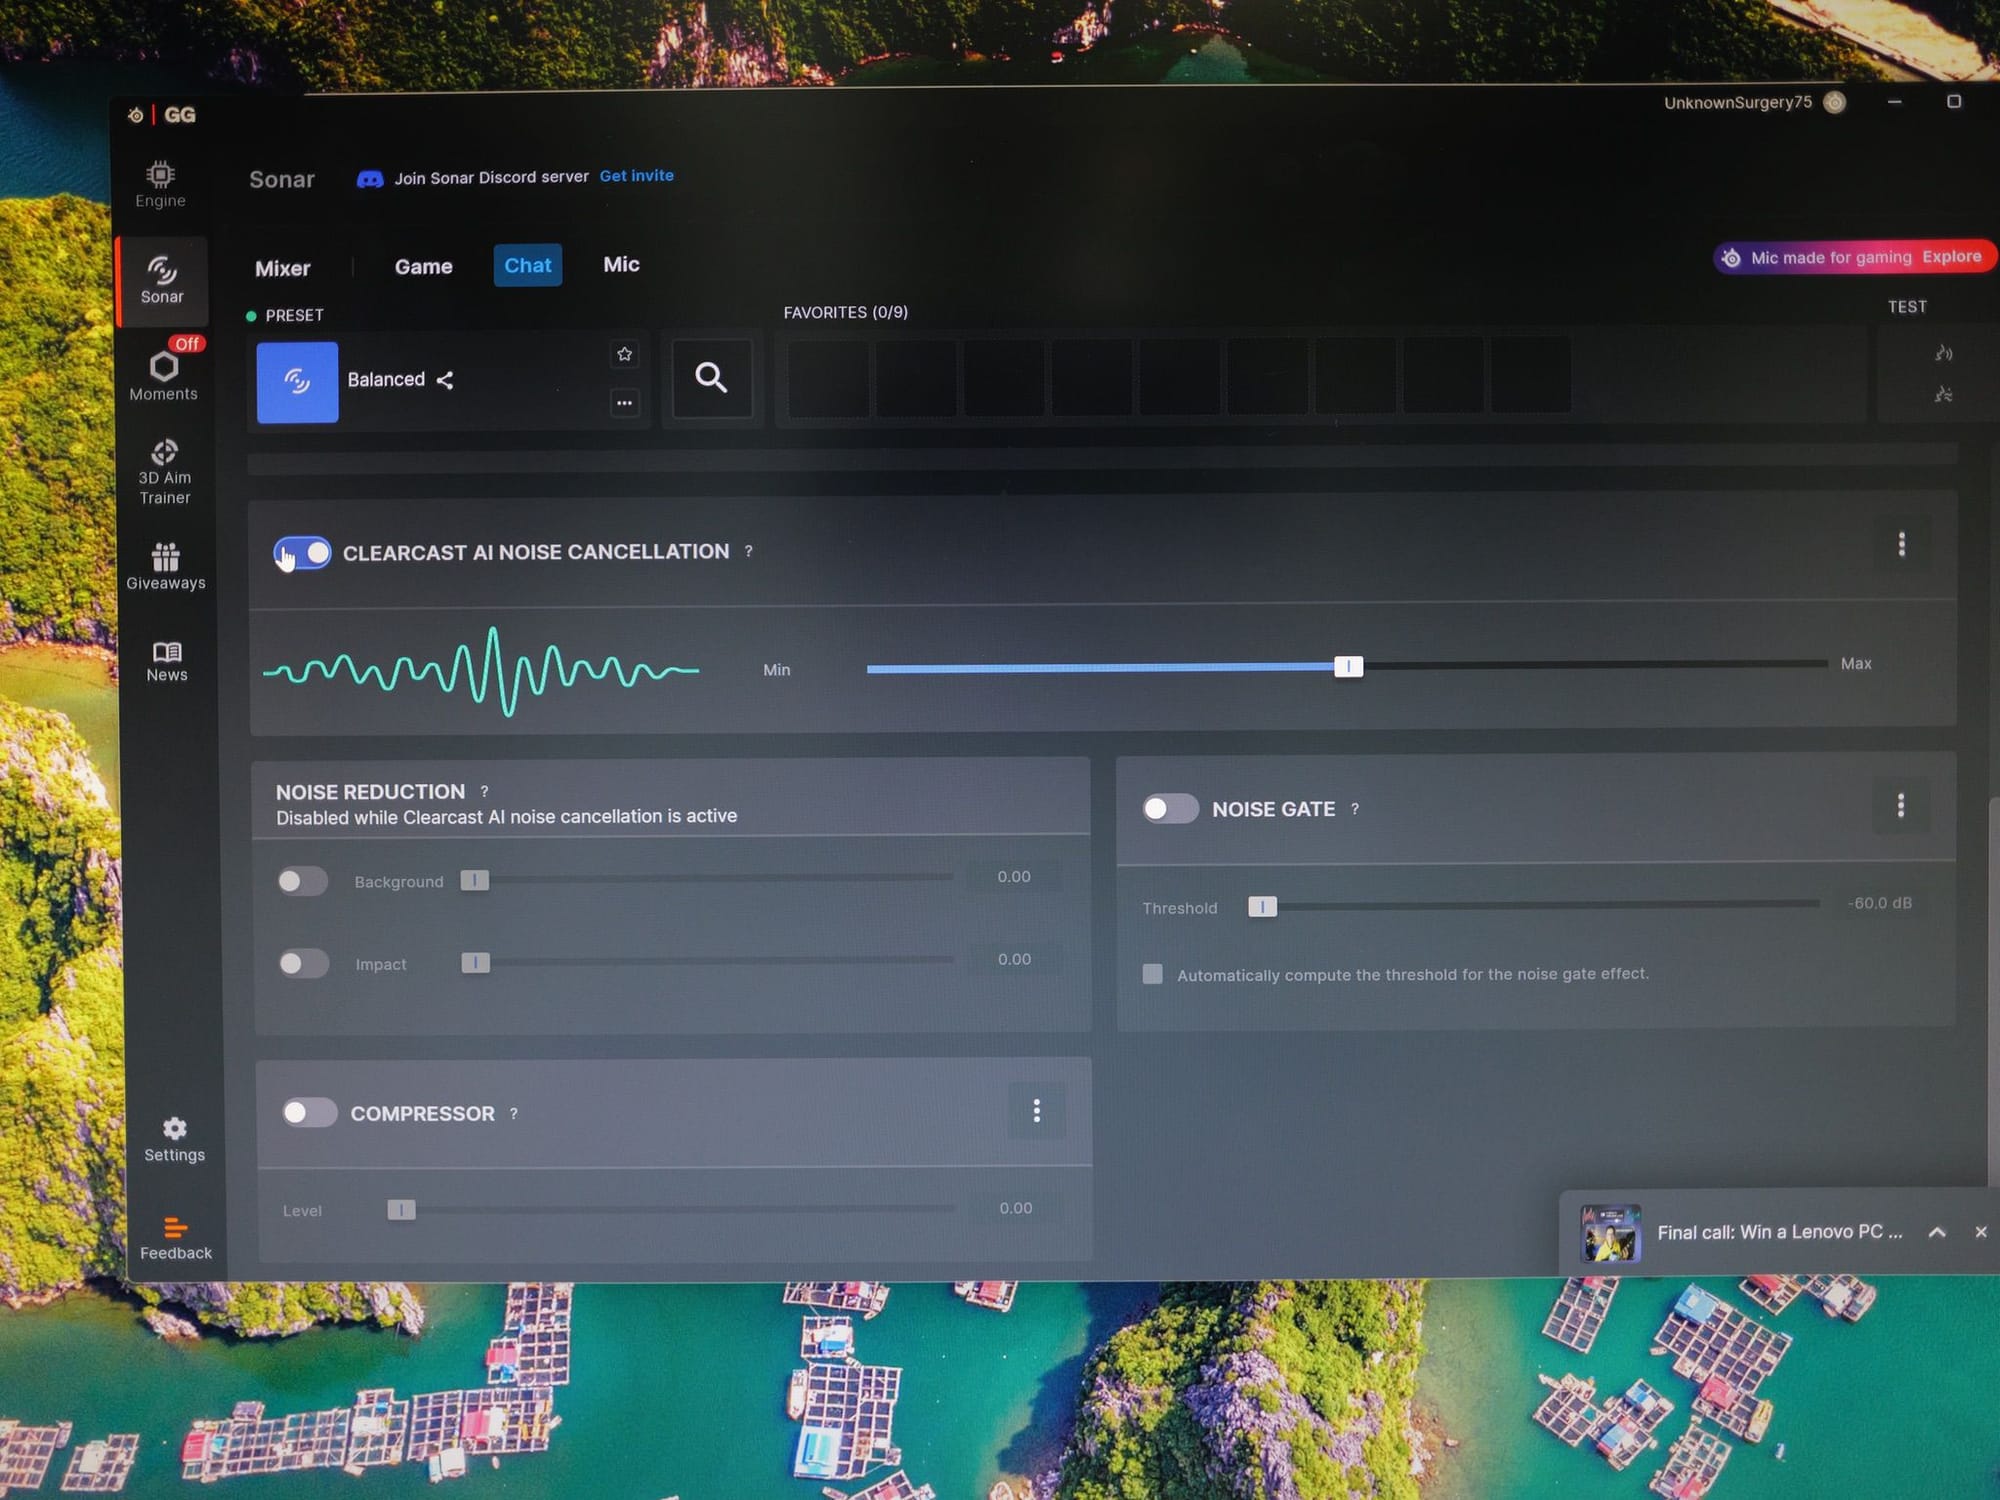Image resolution: width=2000 pixels, height=1500 pixels.
Task: Open Compressor kebab menu
Action: tap(1036, 1111)
